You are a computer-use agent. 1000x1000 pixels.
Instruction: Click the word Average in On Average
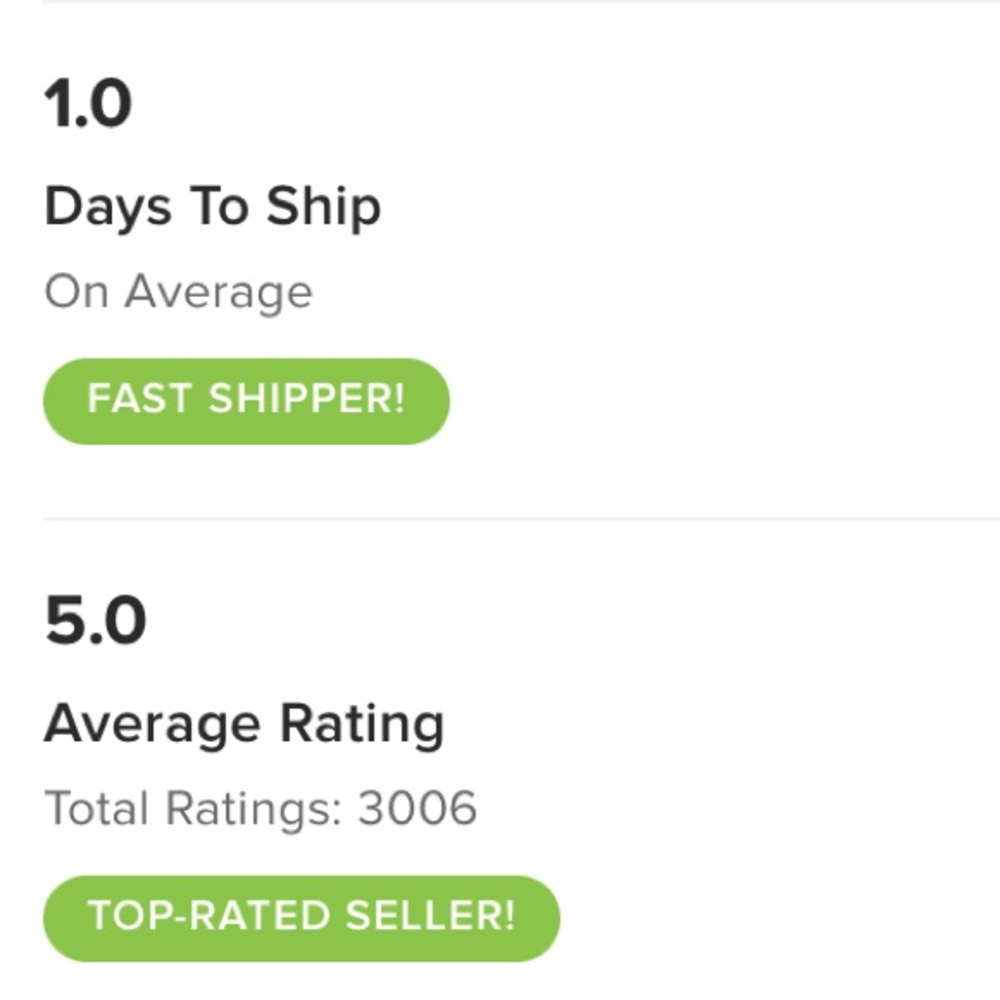[x=219, y=293]
